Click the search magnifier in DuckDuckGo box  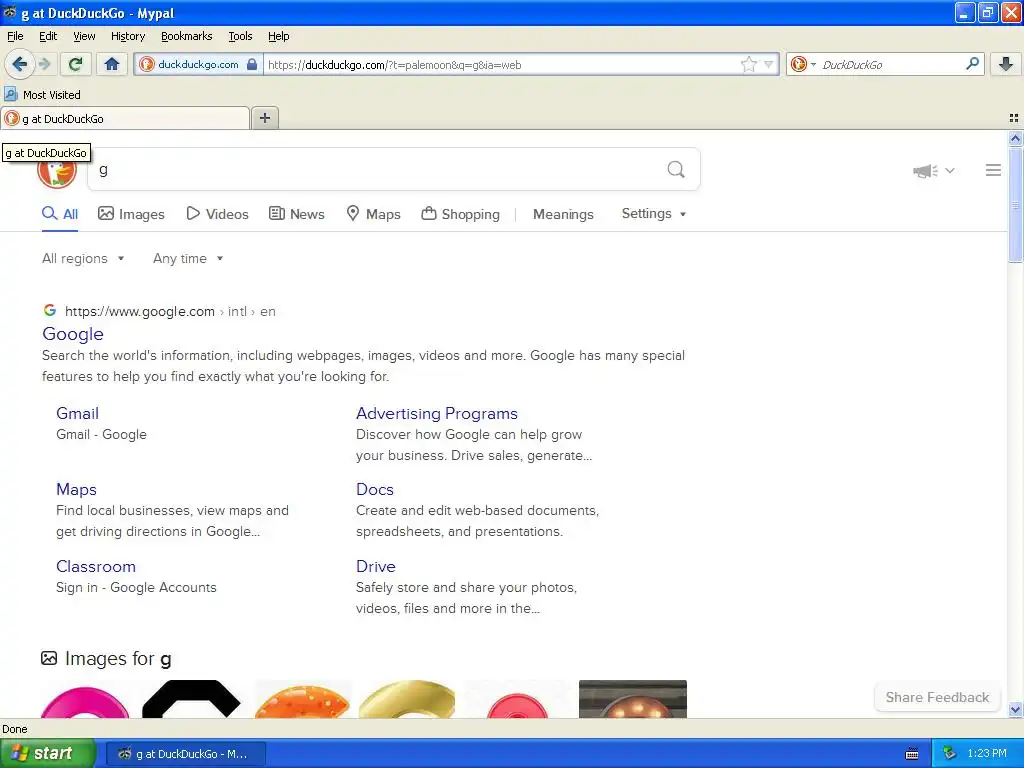tap(676, 170)
